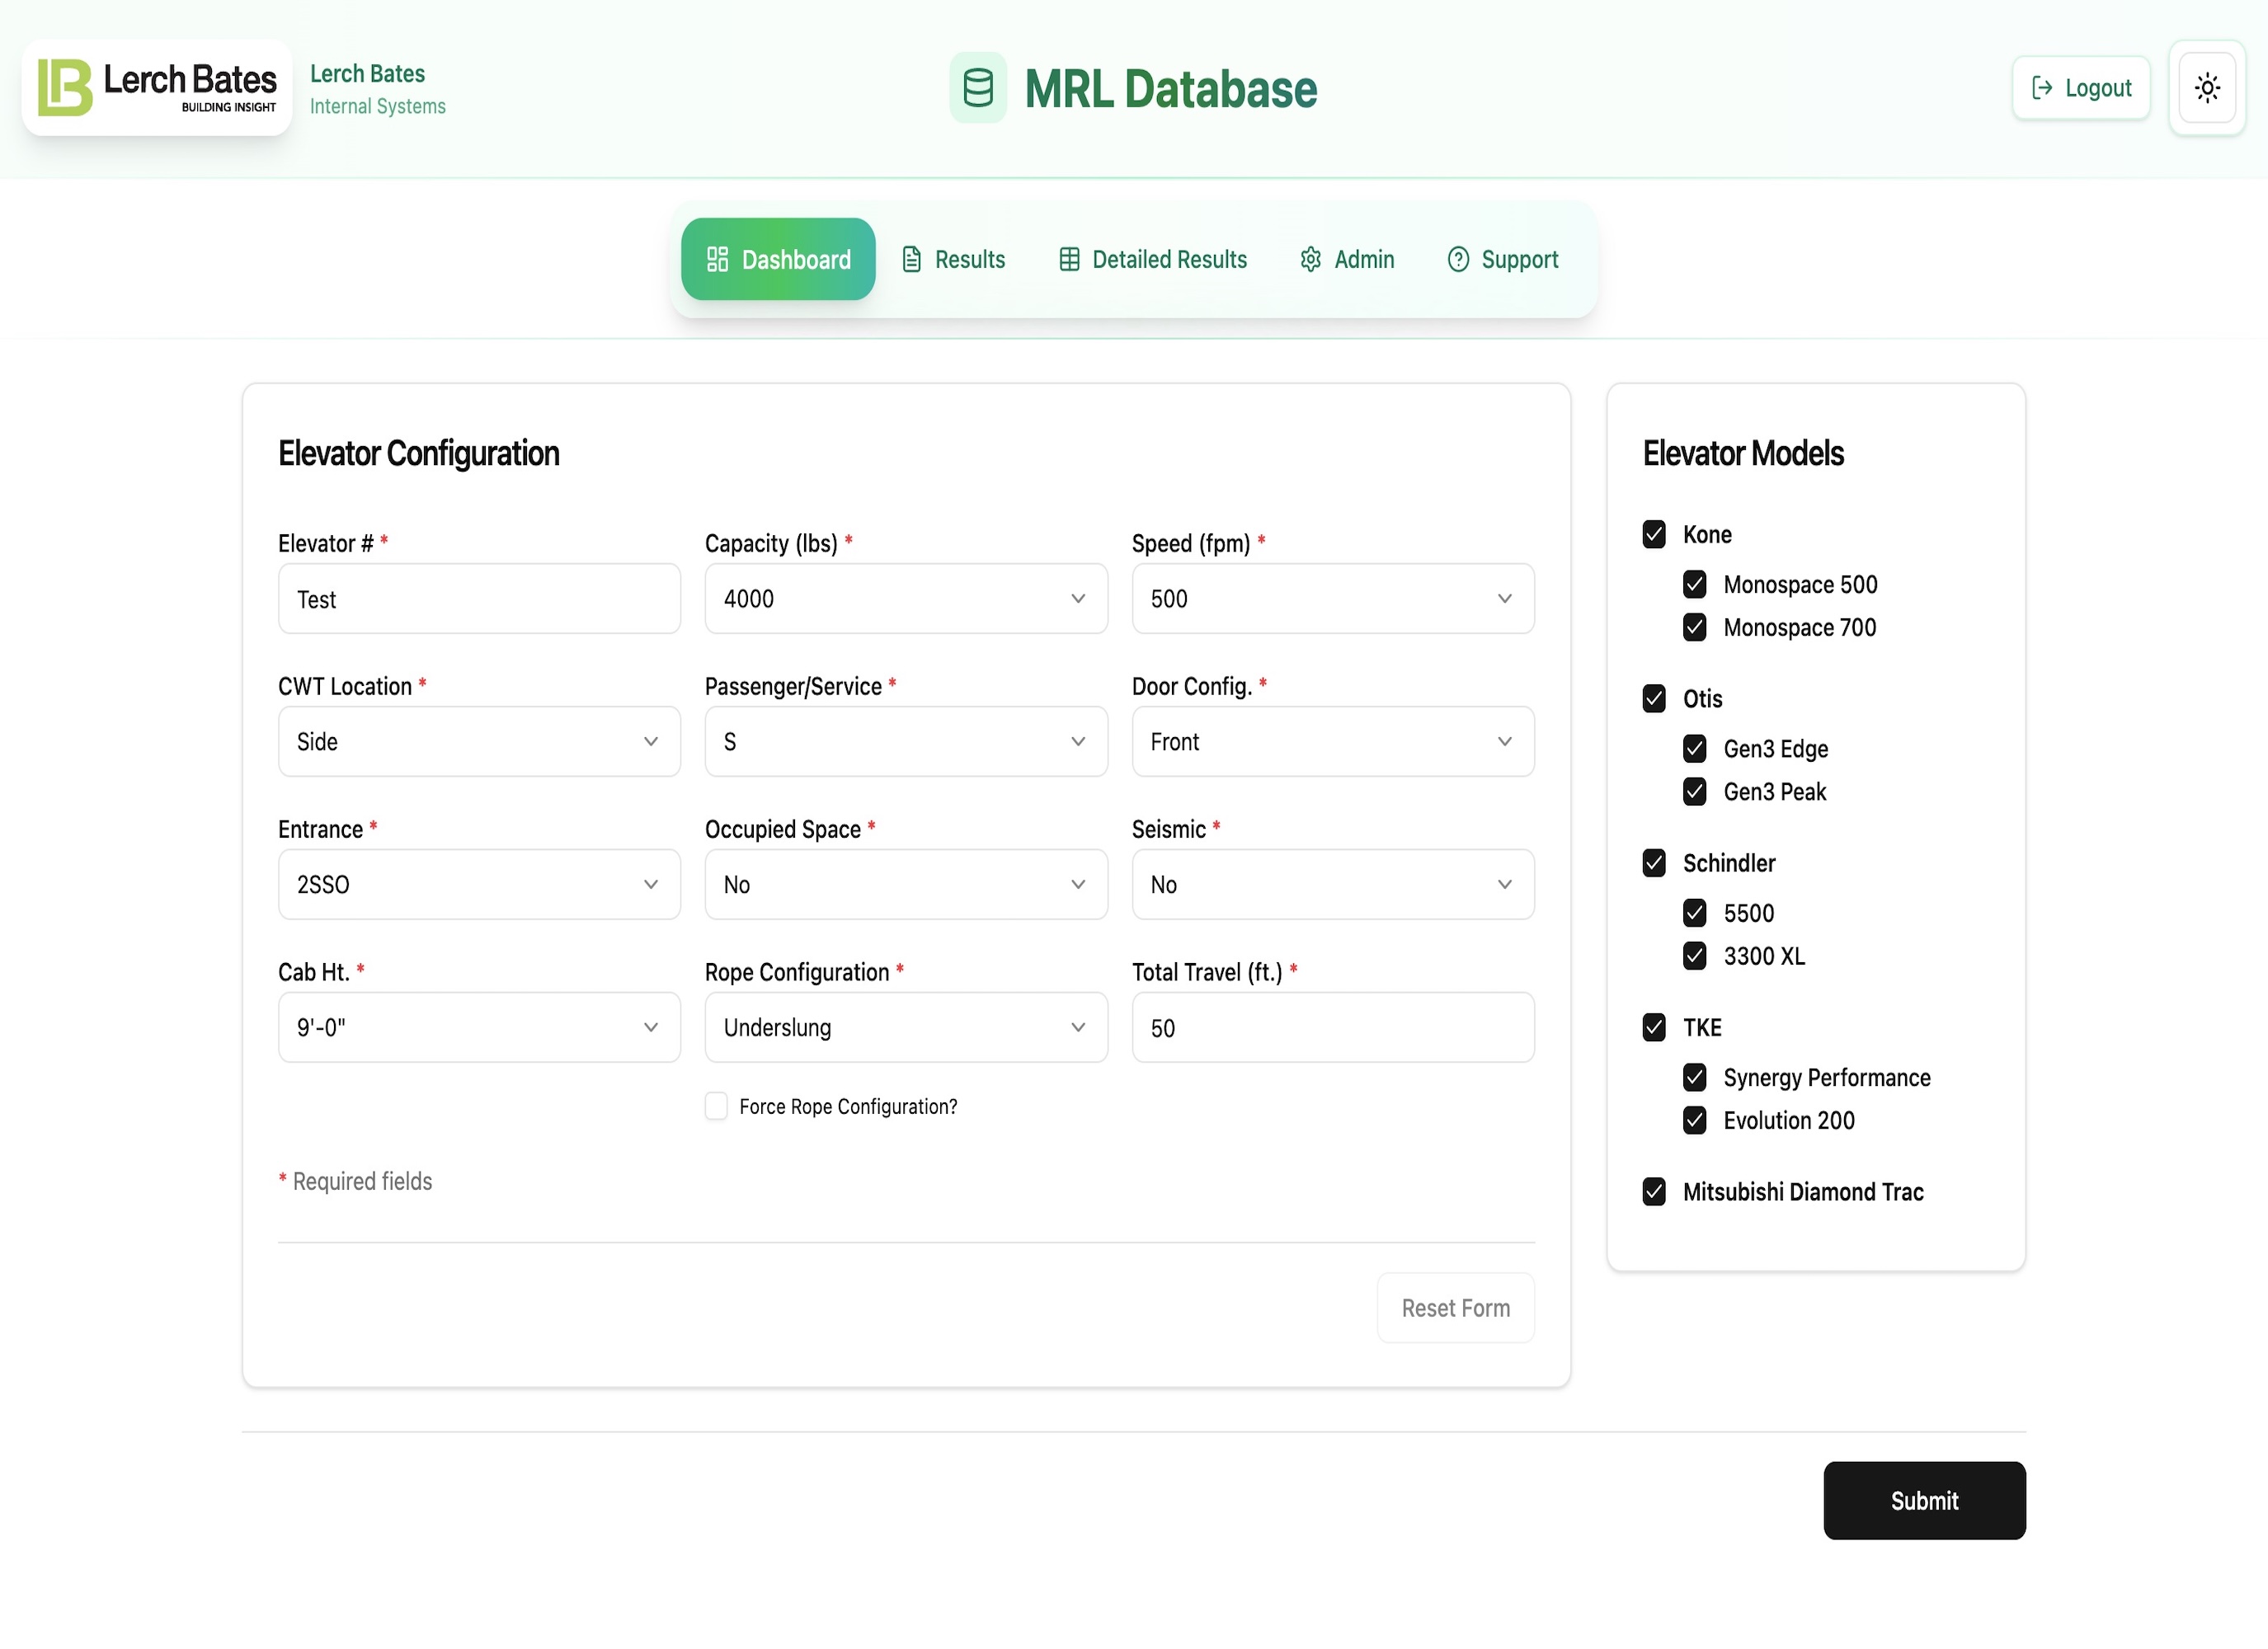Click the Admin gear icon
Viewport: 2268px width, 1649px height.
point(1310,260)
